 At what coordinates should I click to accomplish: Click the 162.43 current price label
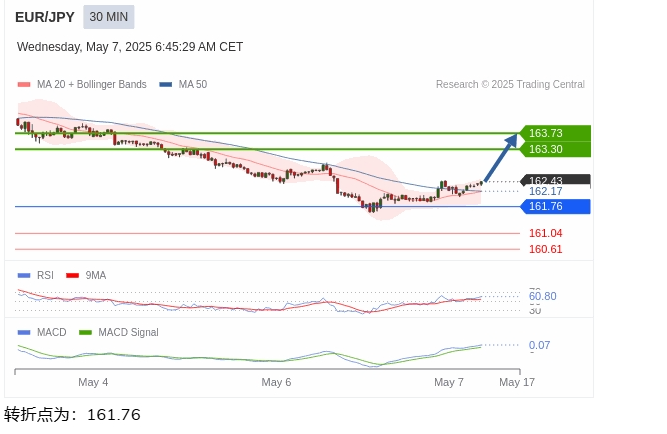pos(556,180)
